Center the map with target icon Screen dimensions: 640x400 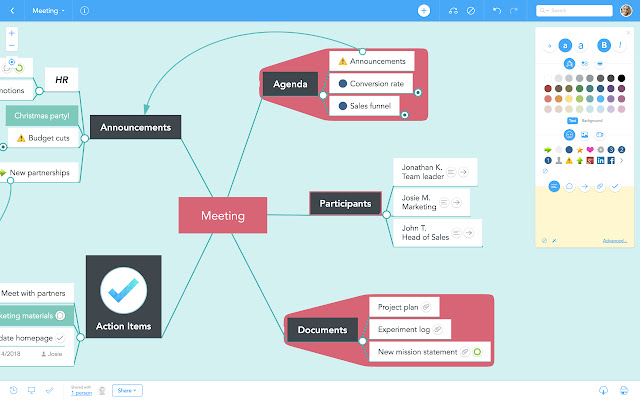point(11,62)
